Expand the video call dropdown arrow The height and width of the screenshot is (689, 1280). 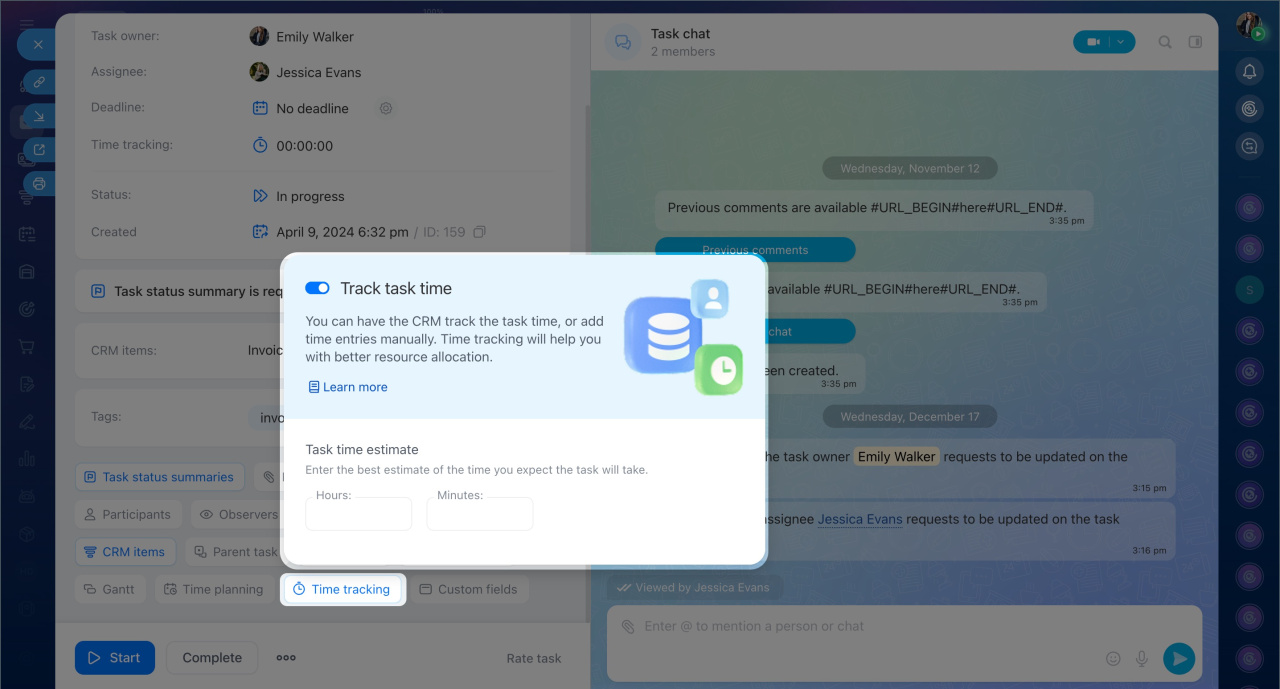pyautogui.click(x=1121, y=42)
